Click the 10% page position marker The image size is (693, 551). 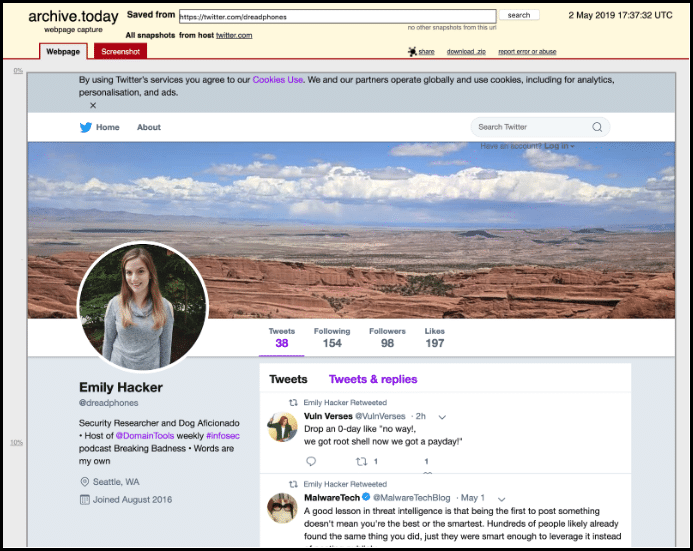point(16,442)
